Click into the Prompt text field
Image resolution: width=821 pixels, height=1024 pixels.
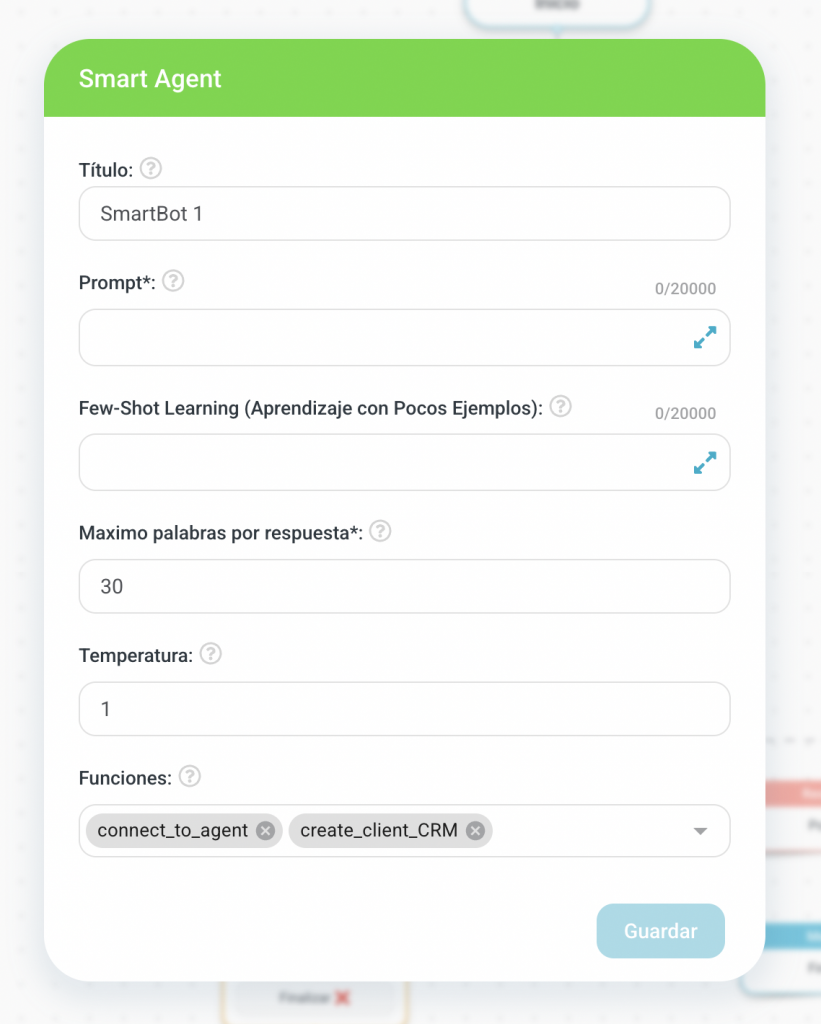(380, 338)
